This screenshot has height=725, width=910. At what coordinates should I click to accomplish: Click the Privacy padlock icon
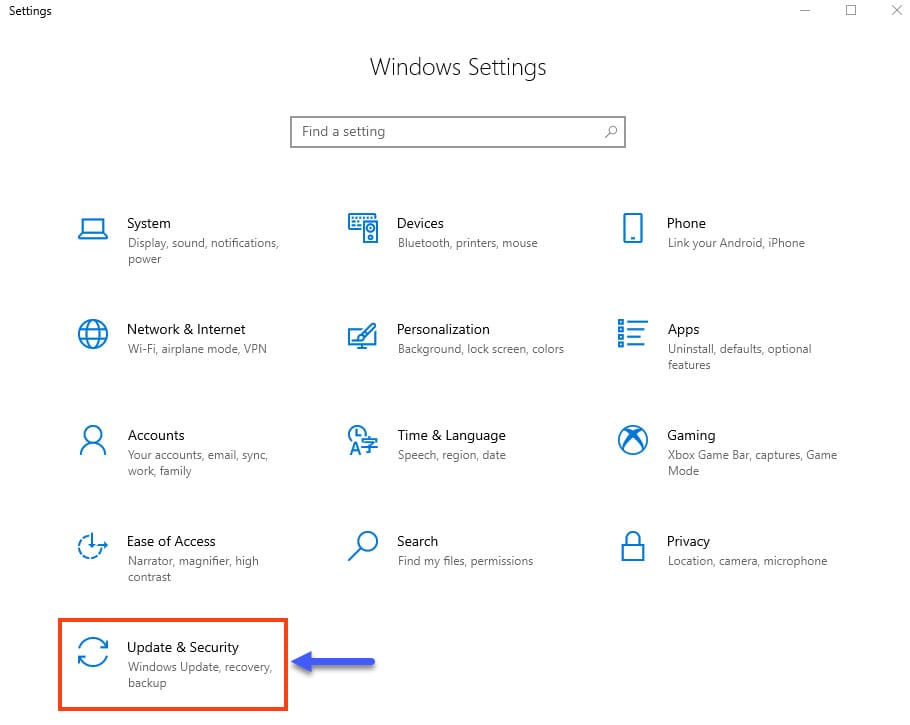633,546
